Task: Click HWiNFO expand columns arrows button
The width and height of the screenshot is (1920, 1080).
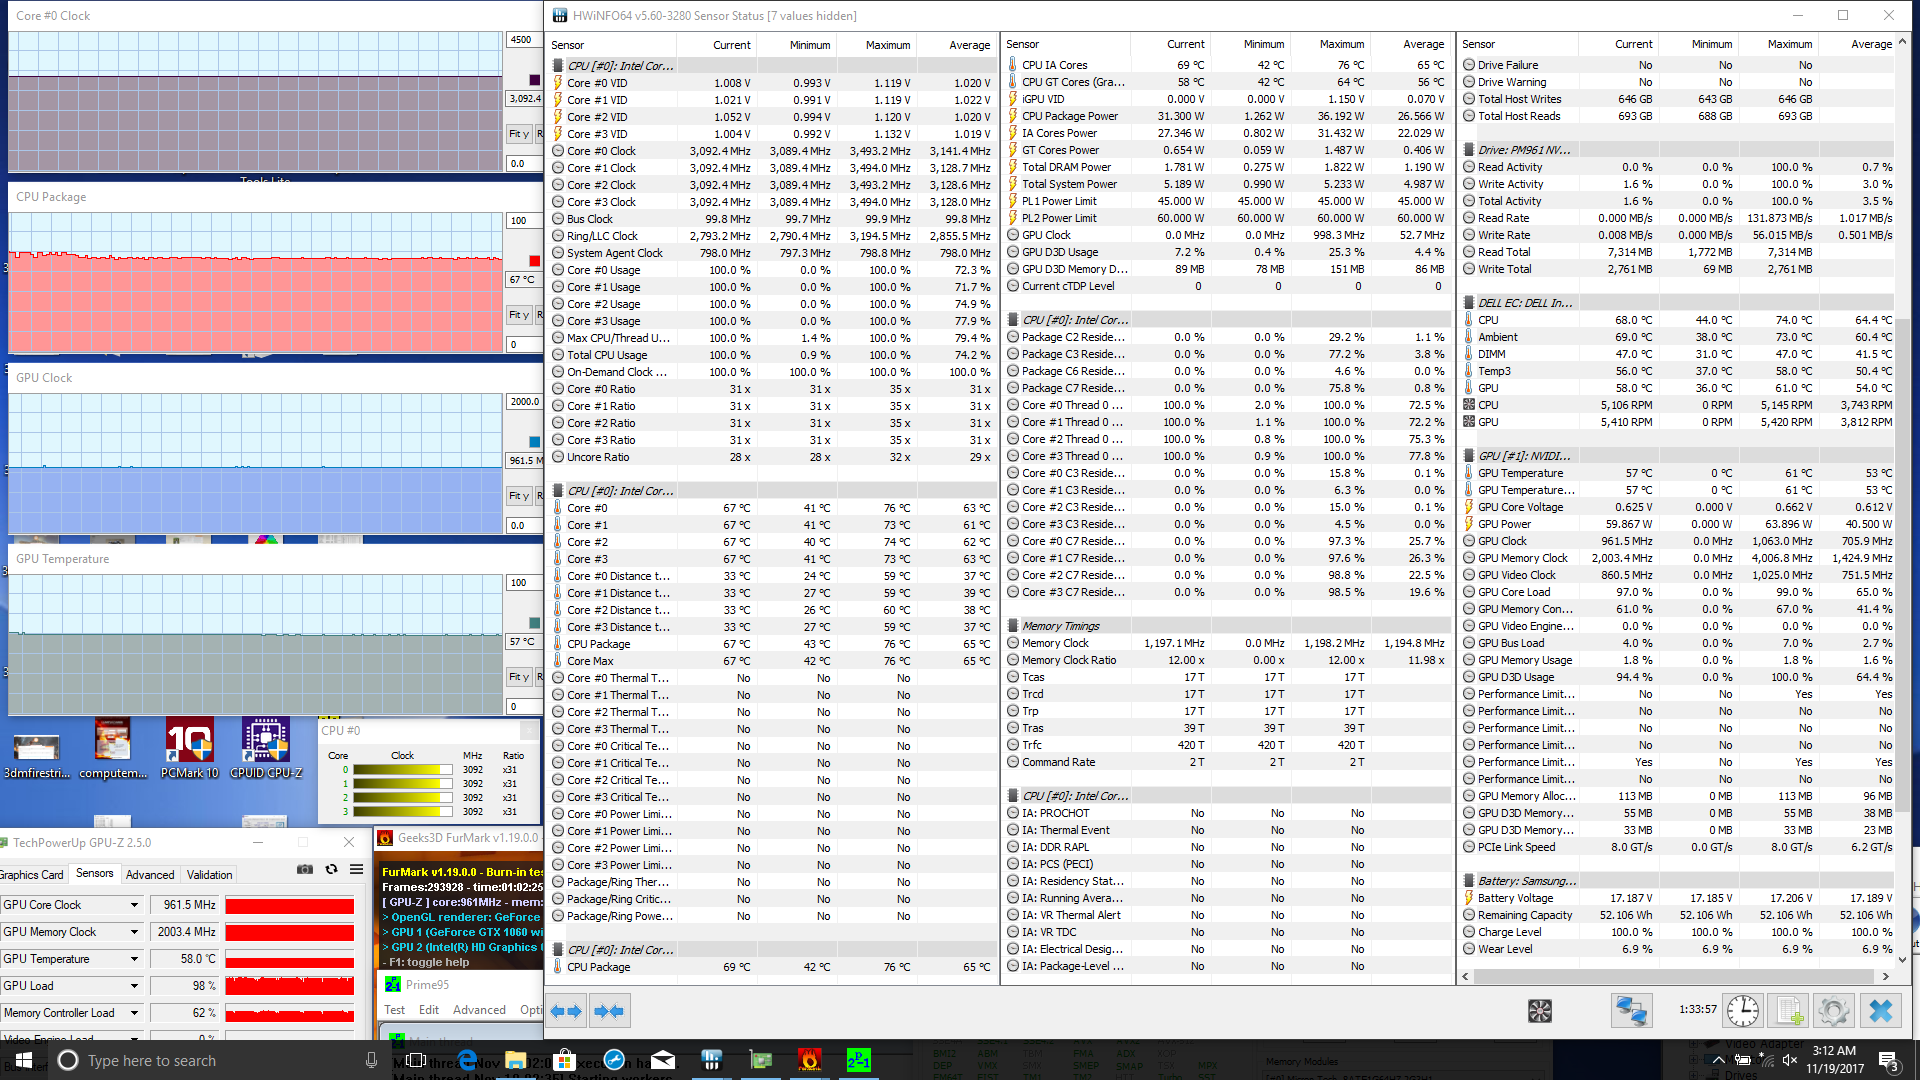Action: point(566,1011)
